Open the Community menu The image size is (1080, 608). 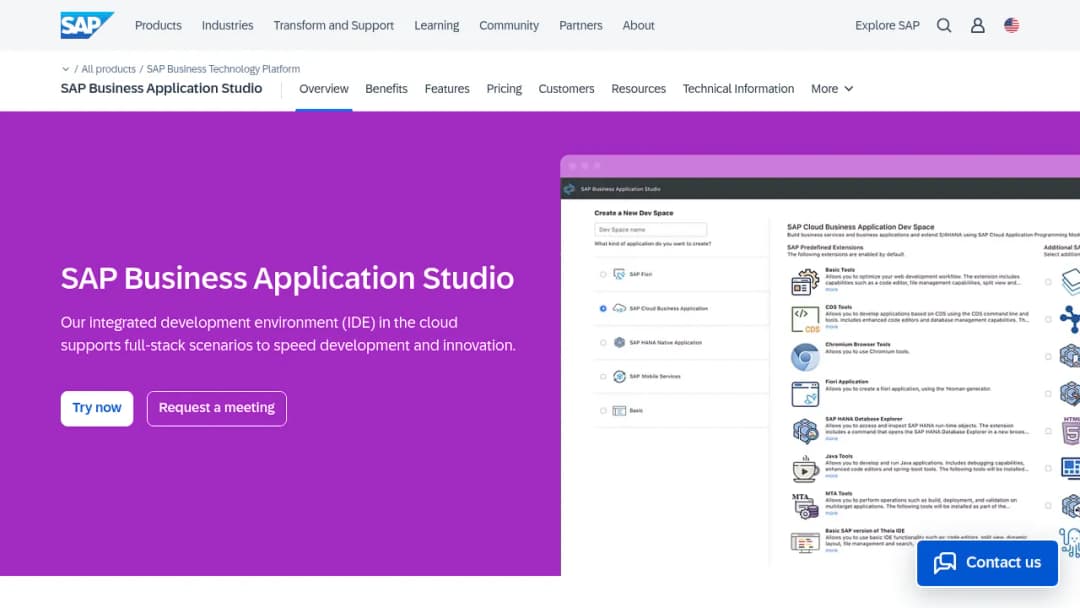click(509, 25)
